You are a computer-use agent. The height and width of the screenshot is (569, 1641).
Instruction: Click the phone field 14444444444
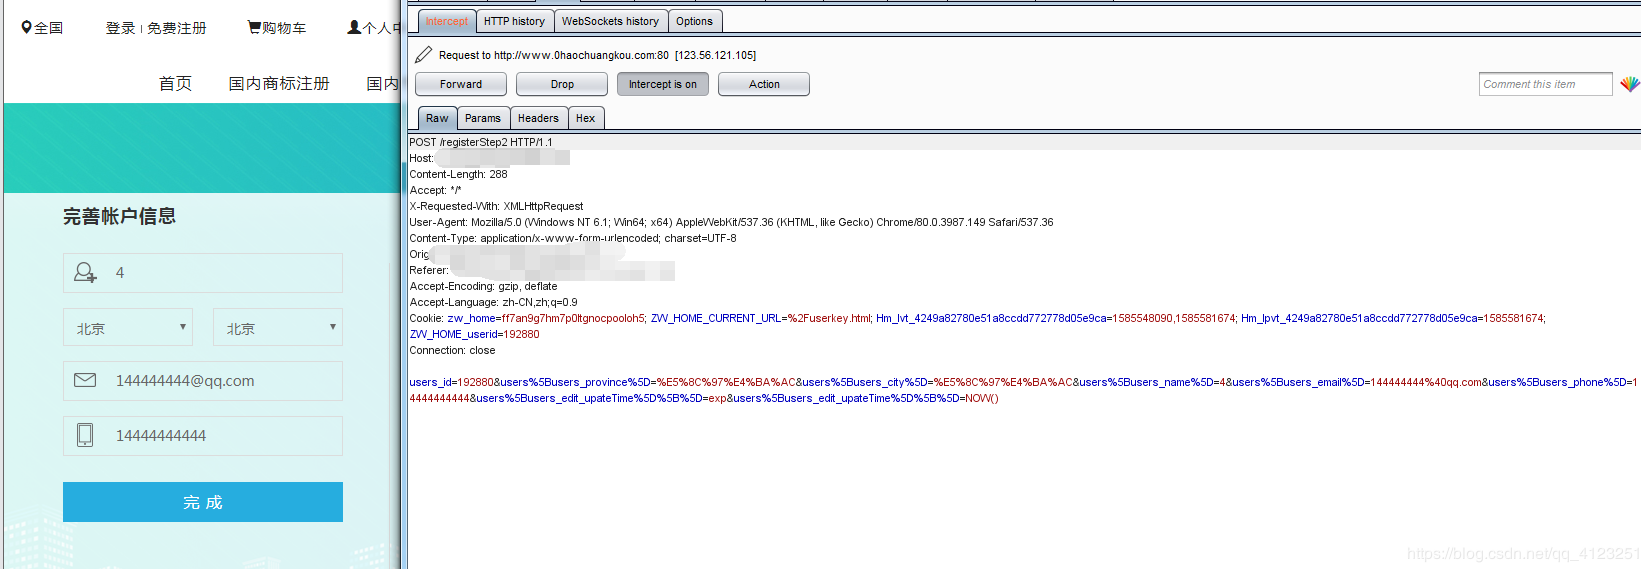pyautogui.click(x=203, y=435)
